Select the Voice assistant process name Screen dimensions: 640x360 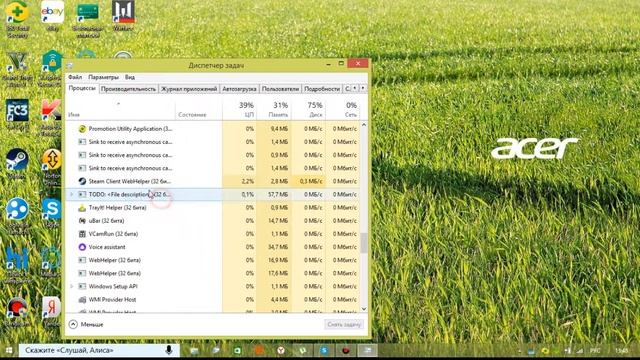pos(107,247)
